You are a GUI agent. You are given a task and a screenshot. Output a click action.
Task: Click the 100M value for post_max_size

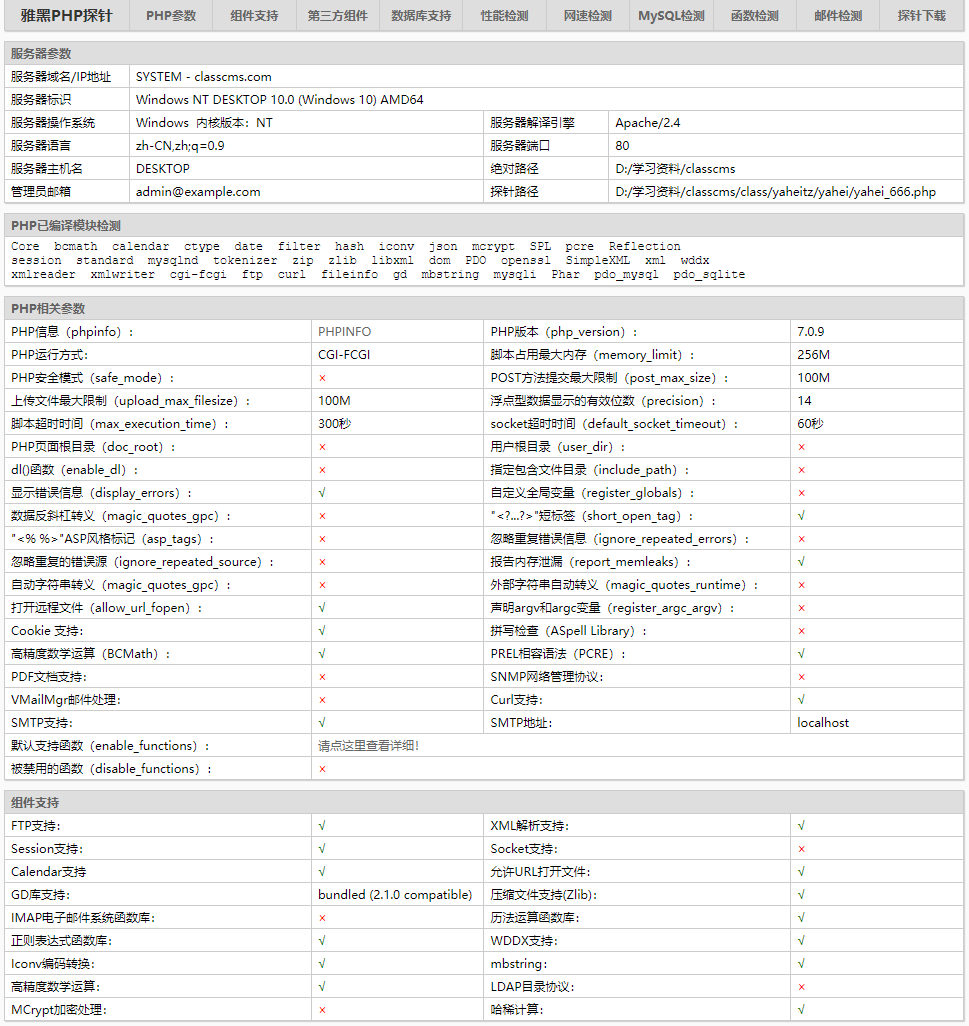[813, 378]
